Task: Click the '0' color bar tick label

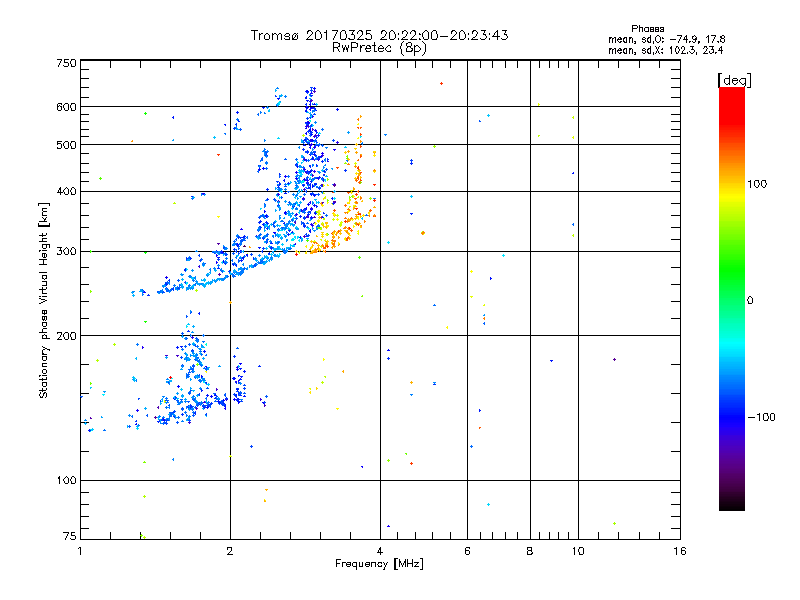Action: point(750,301)
